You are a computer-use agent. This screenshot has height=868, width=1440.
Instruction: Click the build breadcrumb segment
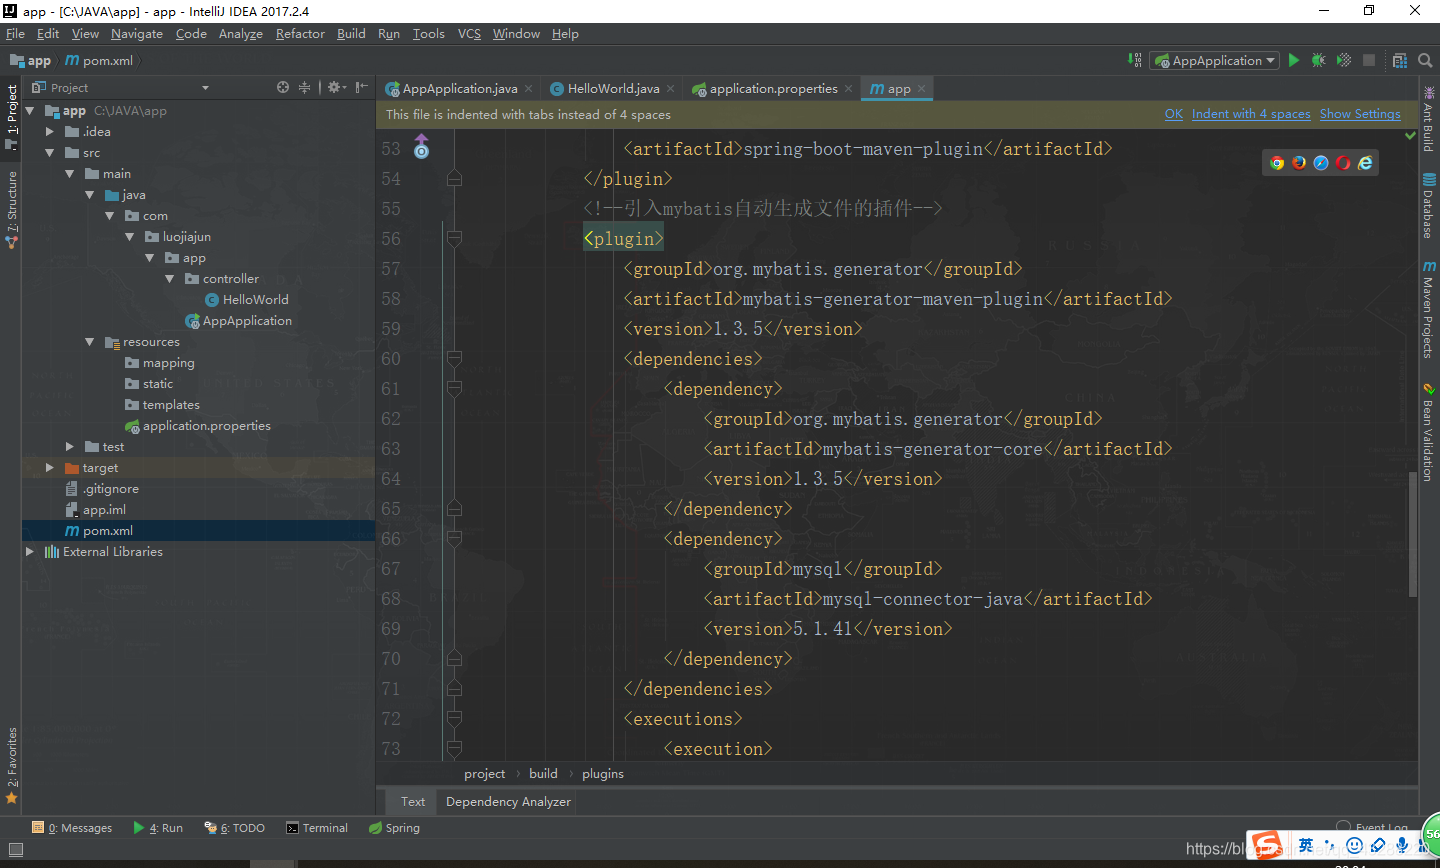543,773
